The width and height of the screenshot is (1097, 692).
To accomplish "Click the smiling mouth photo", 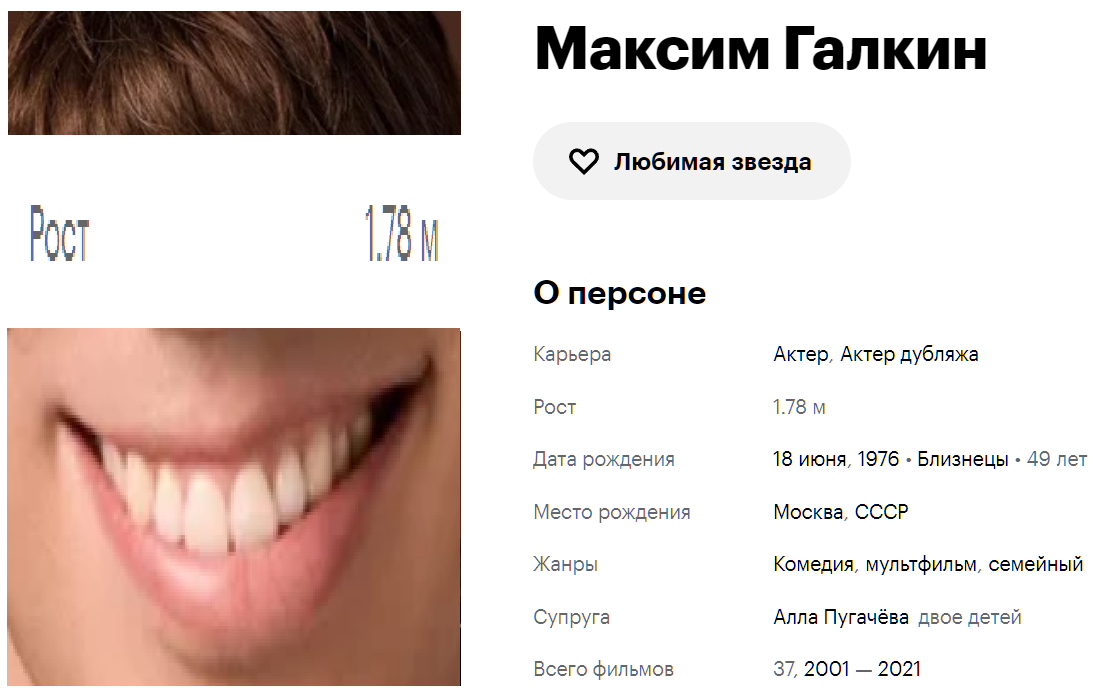I will click(234, 507).
